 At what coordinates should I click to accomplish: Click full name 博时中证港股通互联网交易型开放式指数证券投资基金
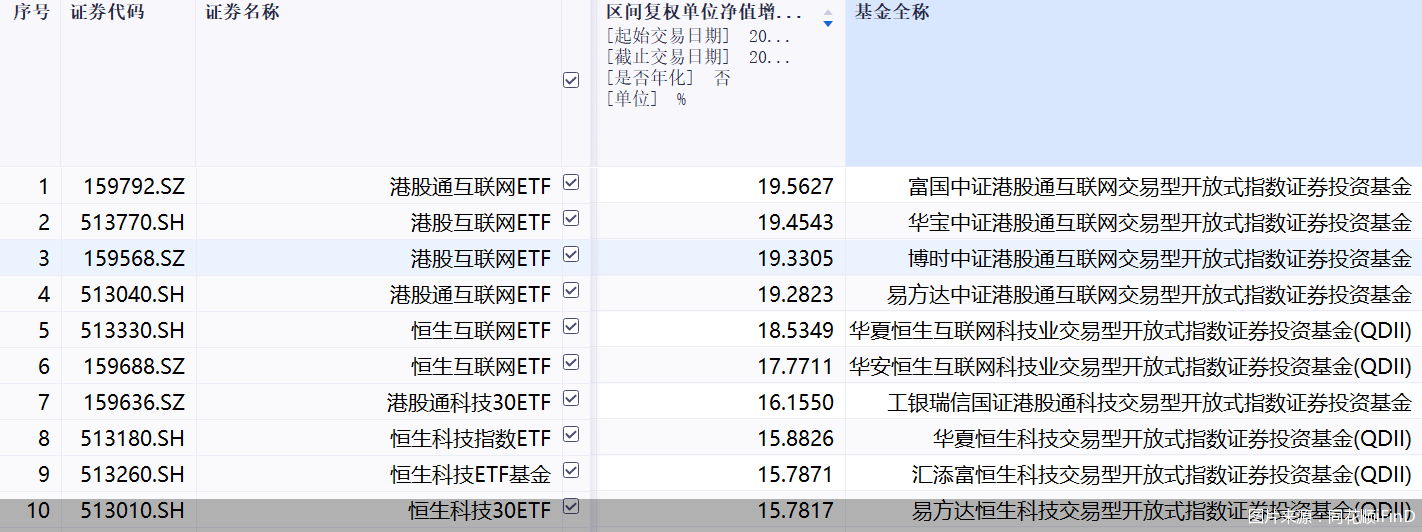pyautogui.click(x=1160, y=258)
